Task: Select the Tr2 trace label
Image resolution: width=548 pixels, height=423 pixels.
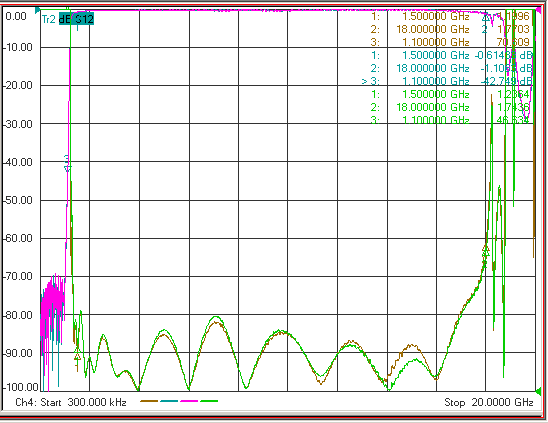Action: click(48, 19)
